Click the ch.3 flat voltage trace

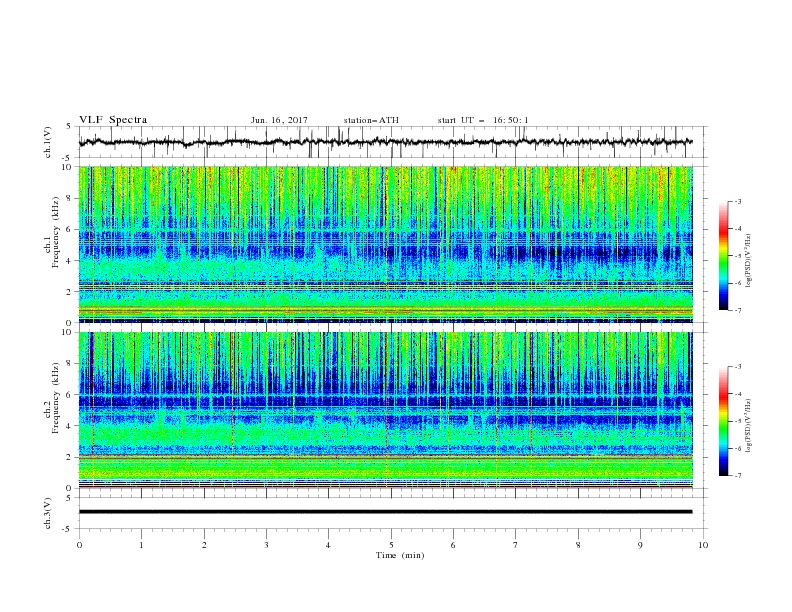(x=385, y=512)
